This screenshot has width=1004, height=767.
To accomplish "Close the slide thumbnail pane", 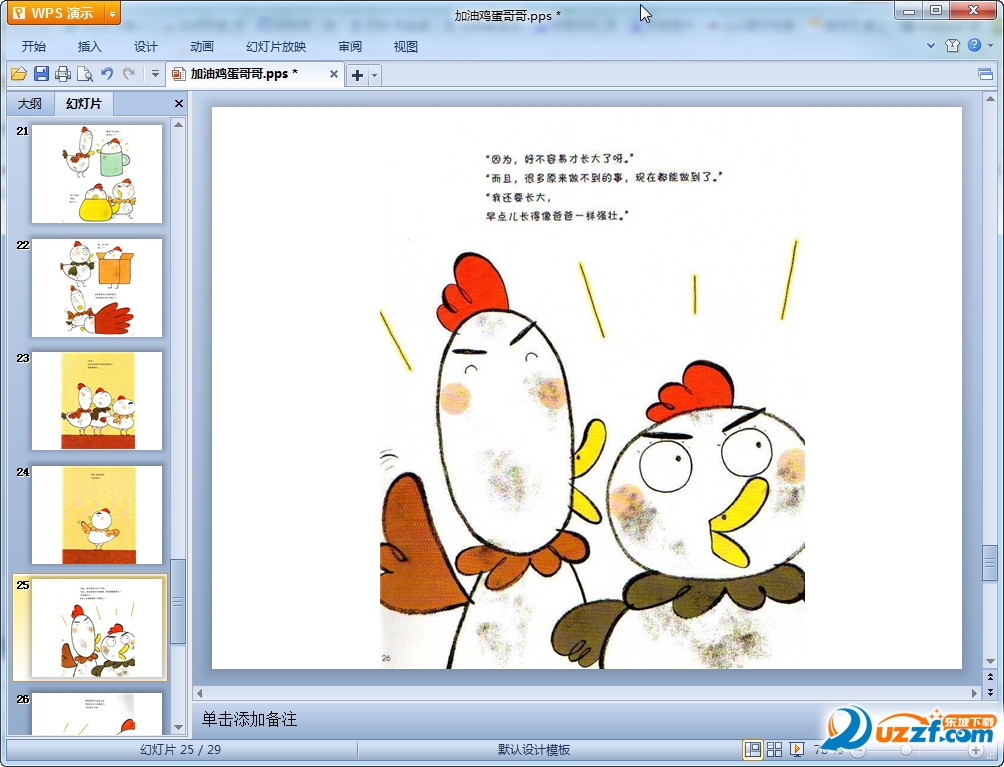I will 179,103.
